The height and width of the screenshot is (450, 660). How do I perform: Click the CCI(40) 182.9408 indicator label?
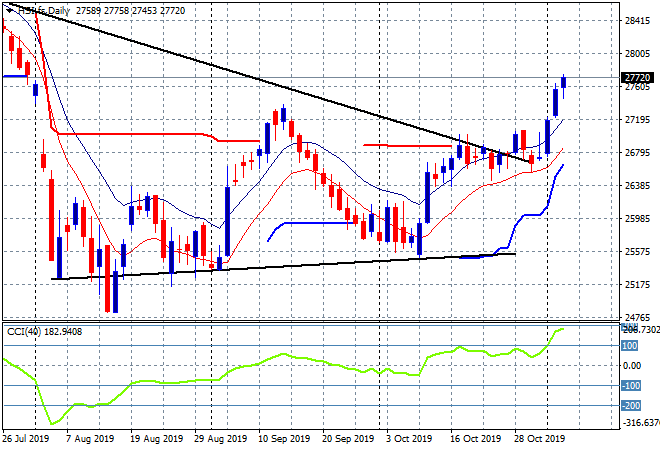click(44, 332)
